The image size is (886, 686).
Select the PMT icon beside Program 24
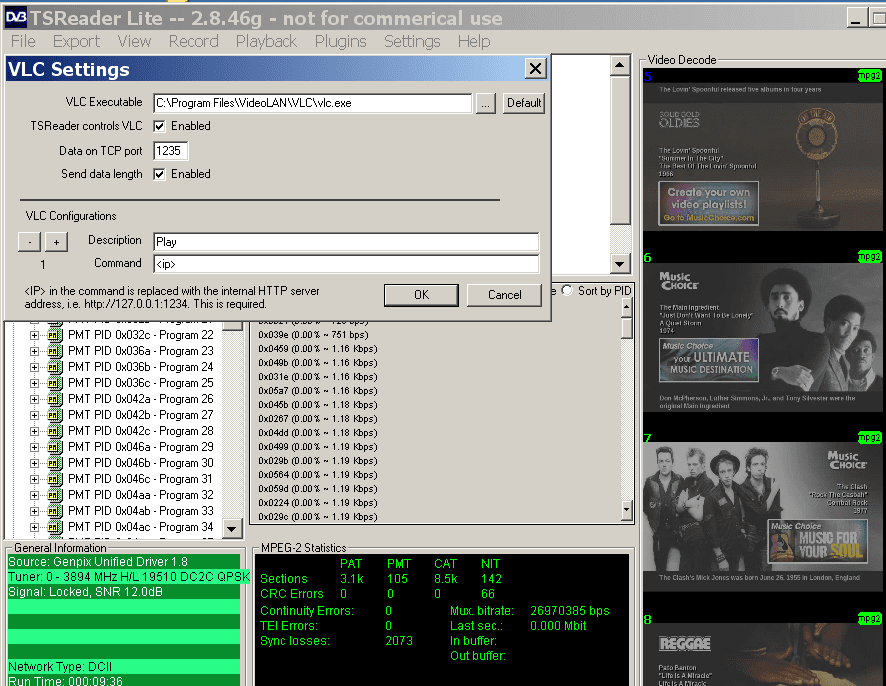54,367
